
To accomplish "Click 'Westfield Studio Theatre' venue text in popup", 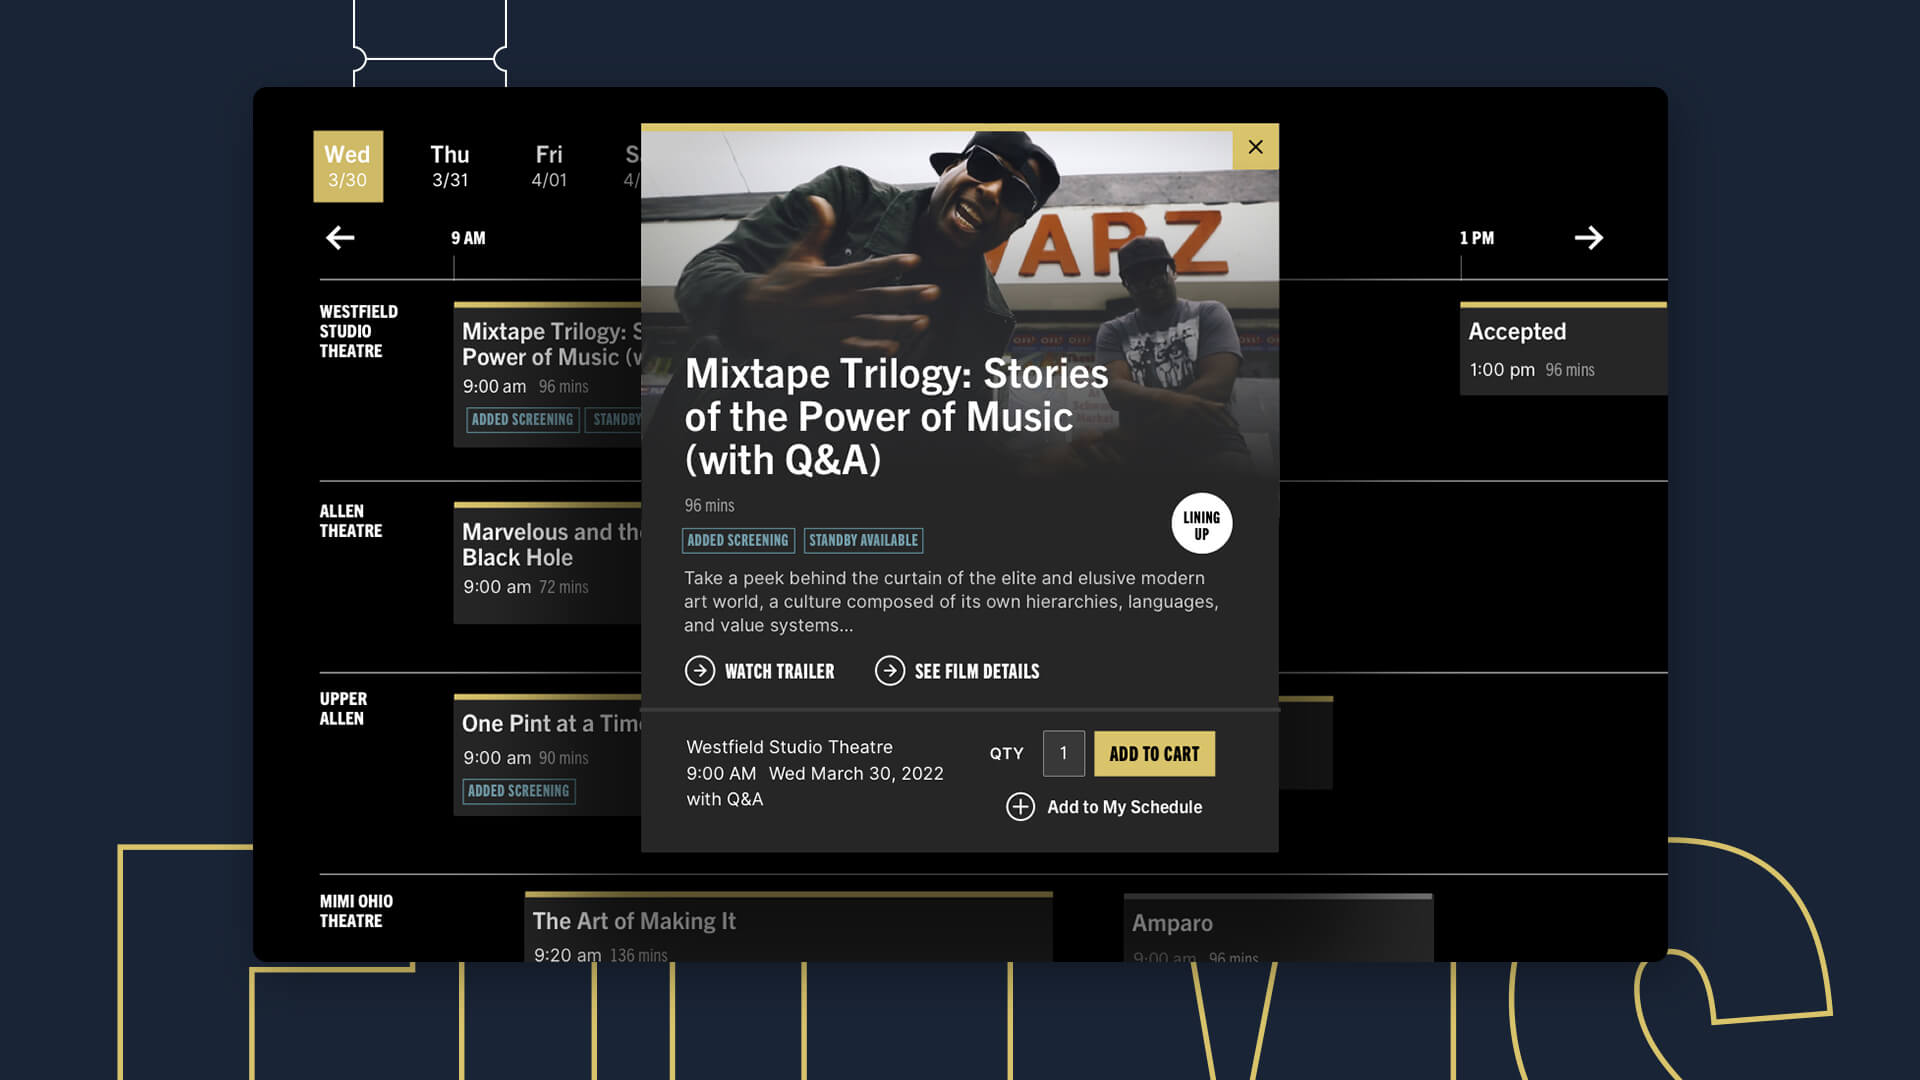I will coord(789,747).
